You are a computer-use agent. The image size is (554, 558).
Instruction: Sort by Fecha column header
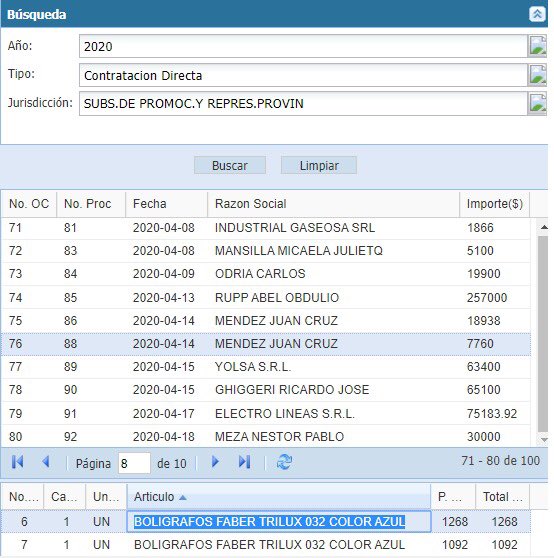pyautogui.click(x=167, y=204)
